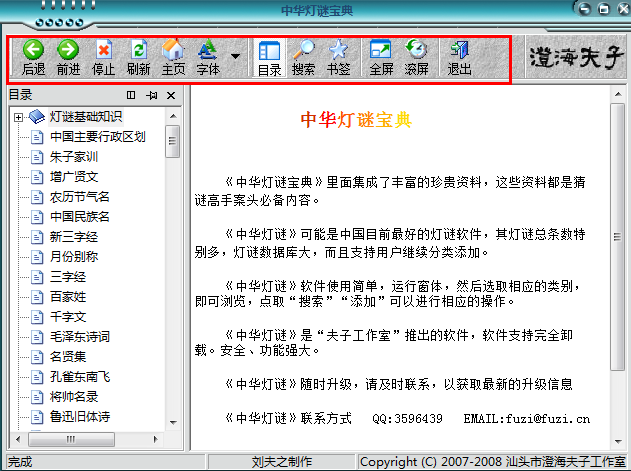Open 中国主要行政区划 in the tree
Viewport: 631px width, 471px height.
[x=97, y=137]
